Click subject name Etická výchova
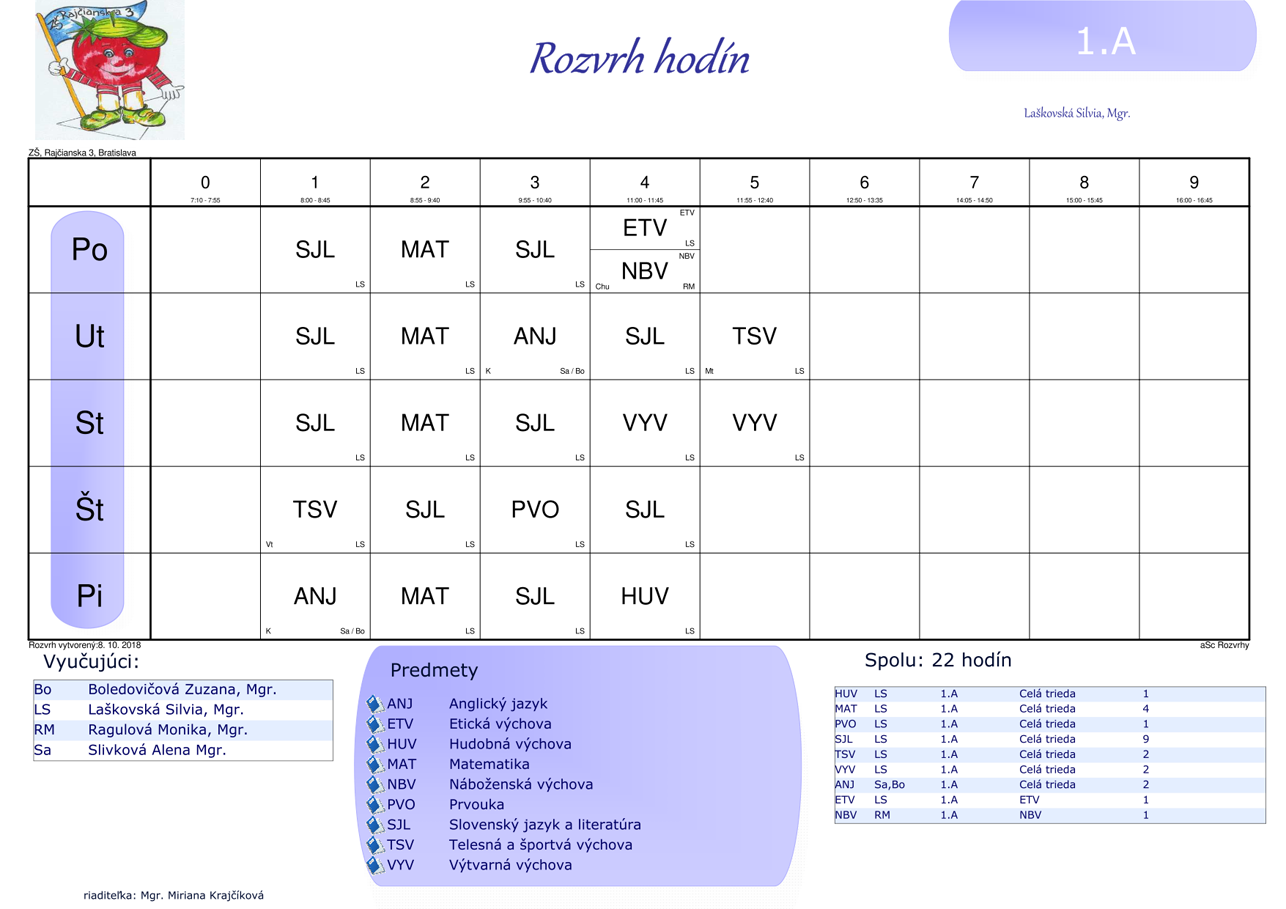1286x909 pixels. [500, 724]
